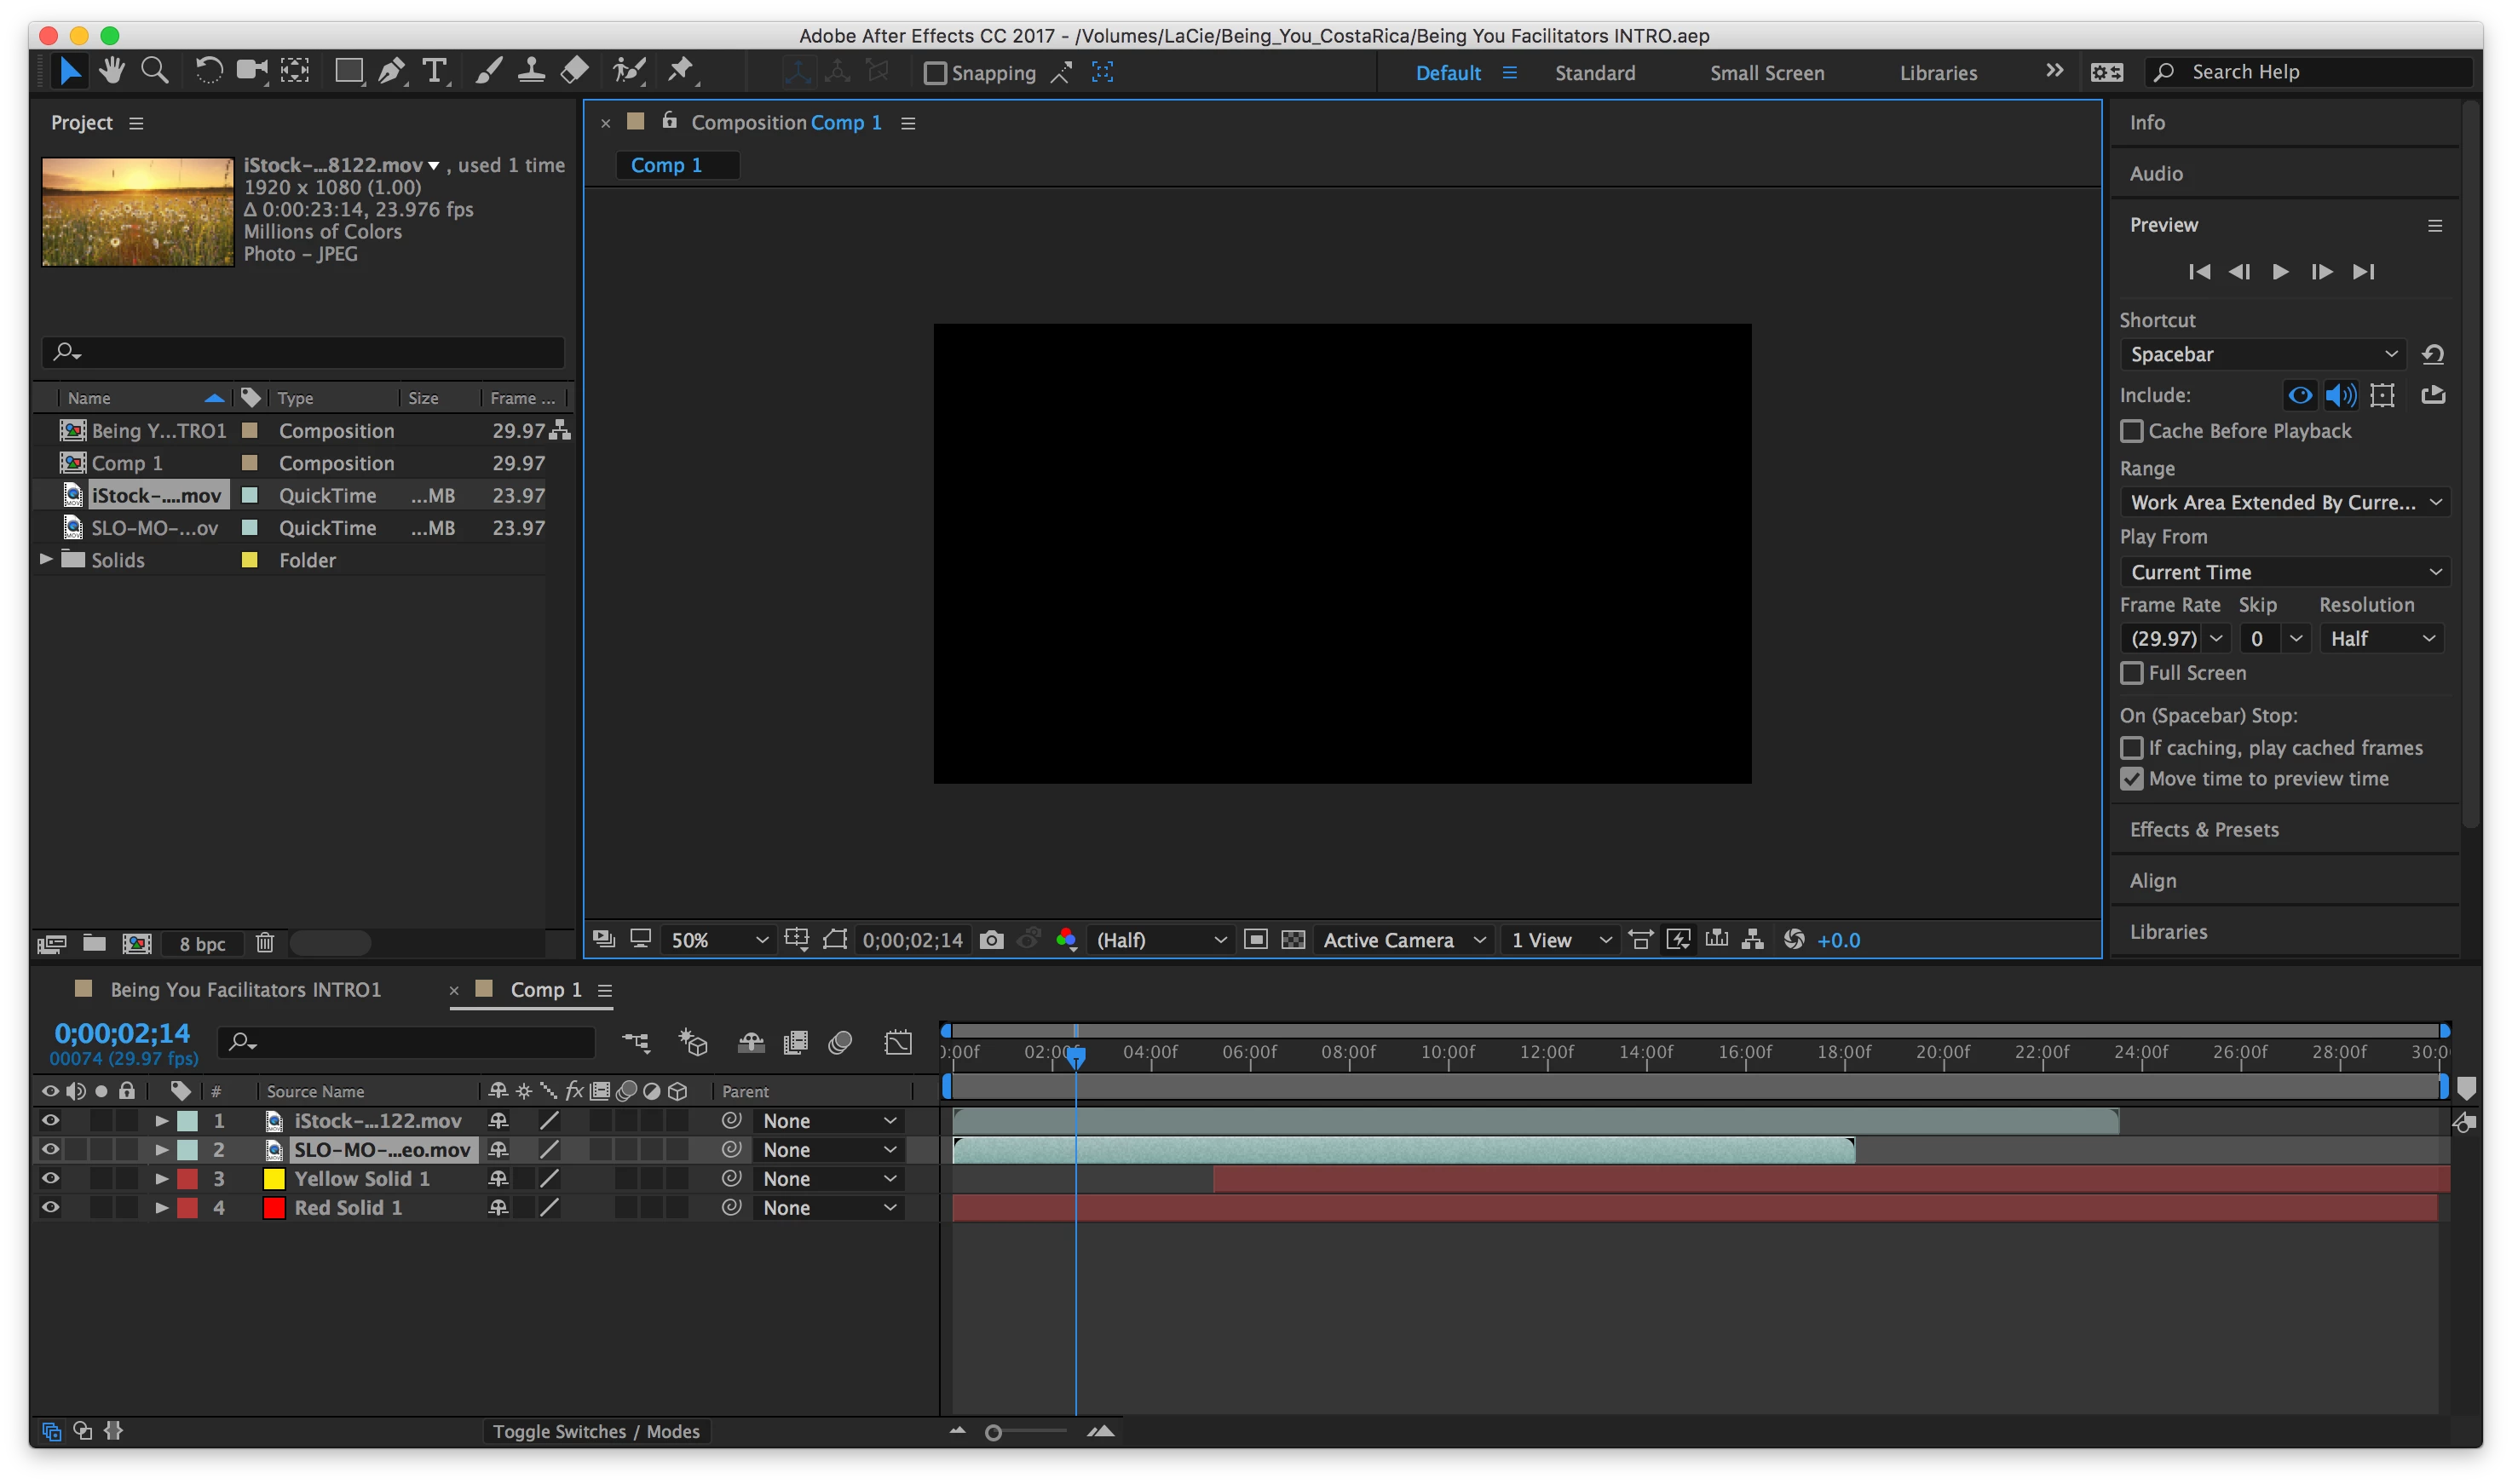Open the Spacebar shortcut dropdown
The height and width of the screenshot is (1484, 2512).
pos(2263,354)
